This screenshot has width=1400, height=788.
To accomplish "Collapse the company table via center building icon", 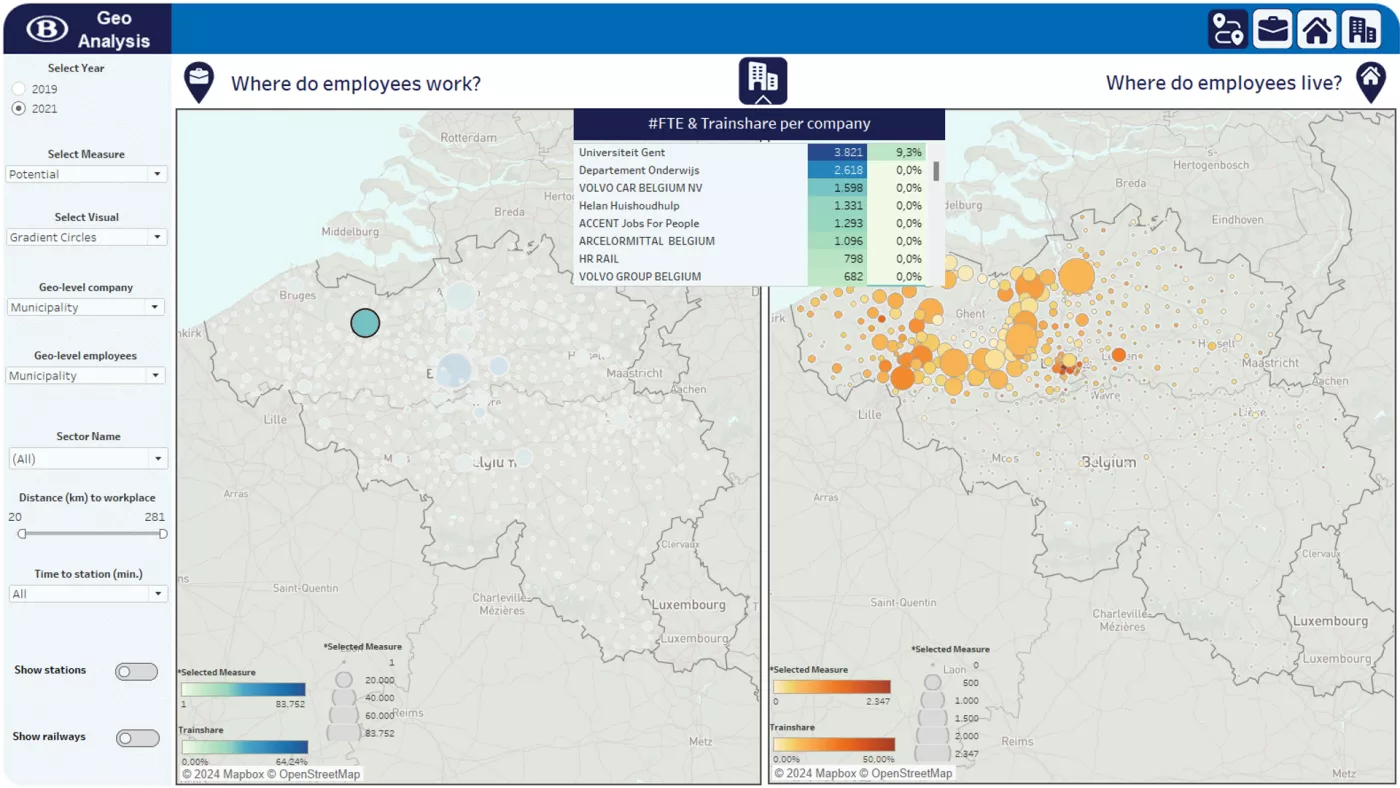I will 763,80.
